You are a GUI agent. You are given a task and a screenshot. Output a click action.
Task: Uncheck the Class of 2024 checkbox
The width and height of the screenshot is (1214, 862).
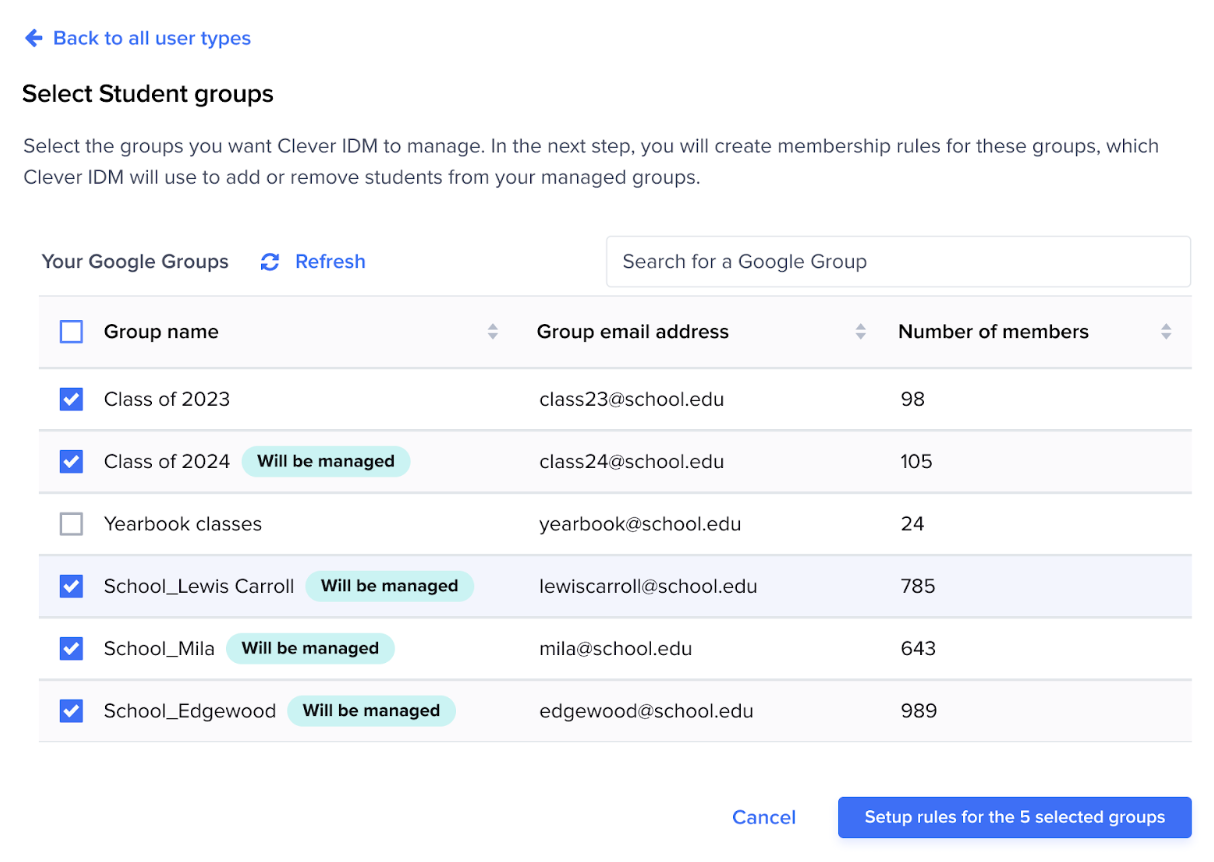[x=71, y=461]
